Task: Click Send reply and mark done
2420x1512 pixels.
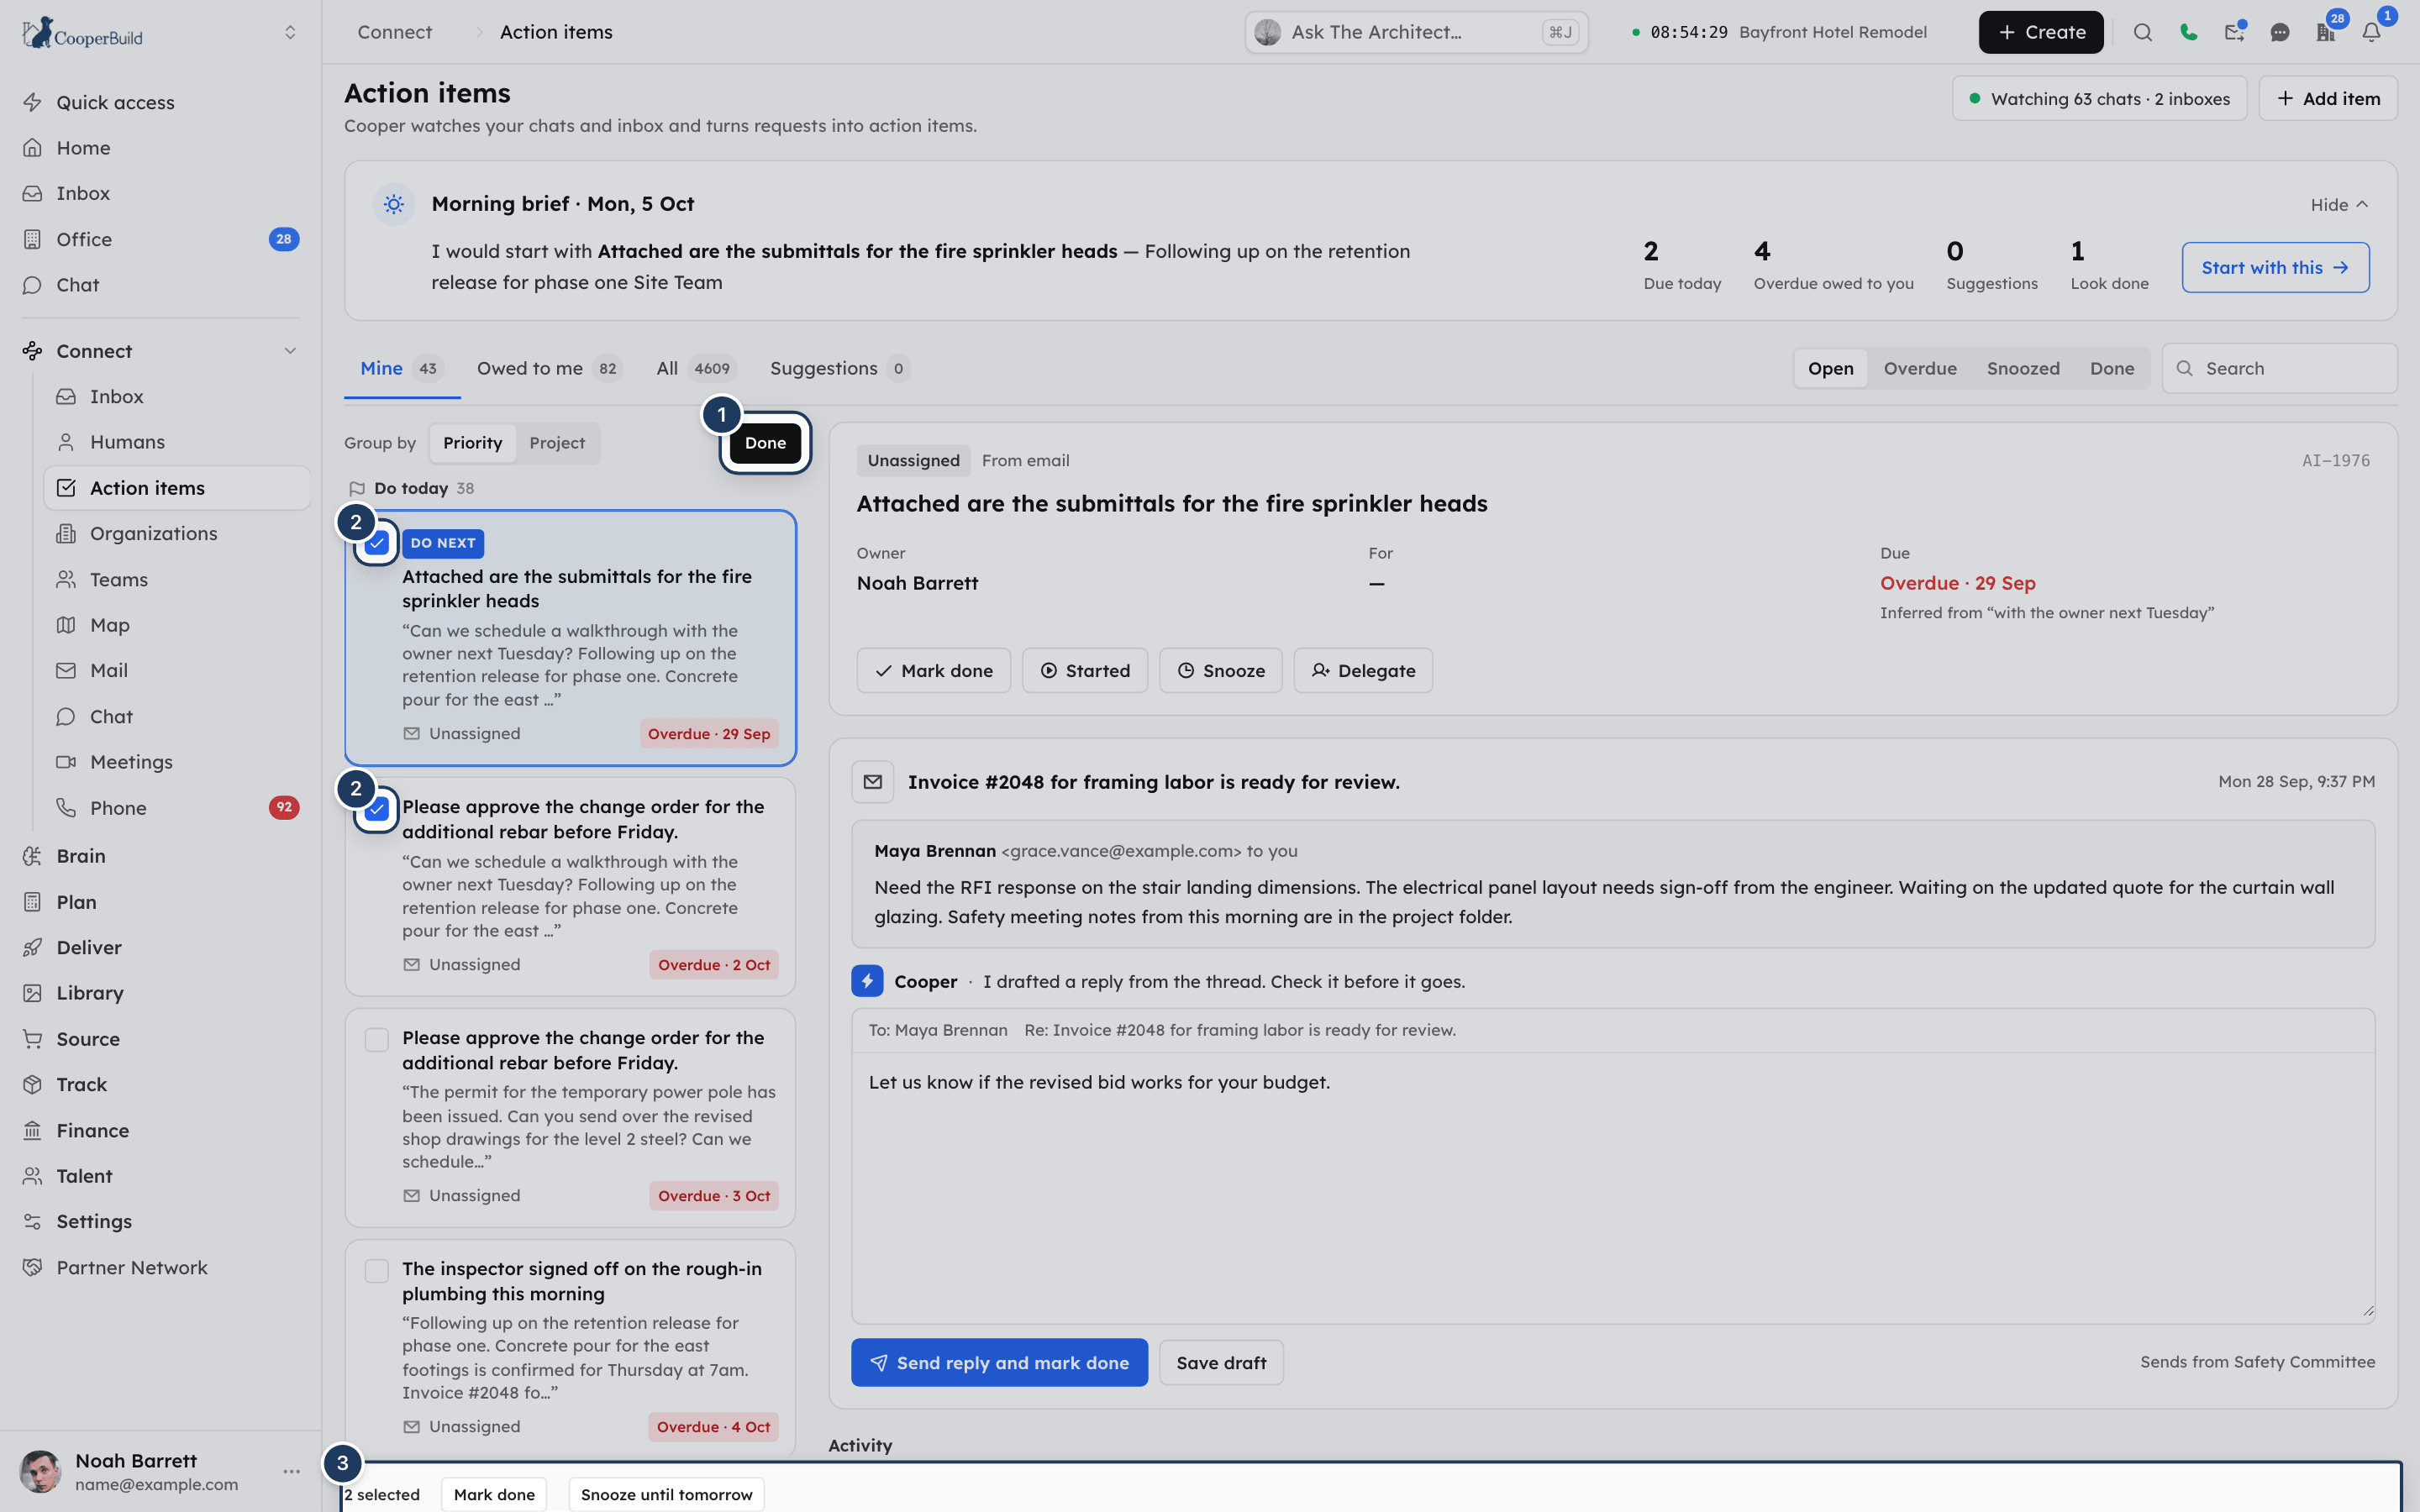Action: click(999, 1362)
